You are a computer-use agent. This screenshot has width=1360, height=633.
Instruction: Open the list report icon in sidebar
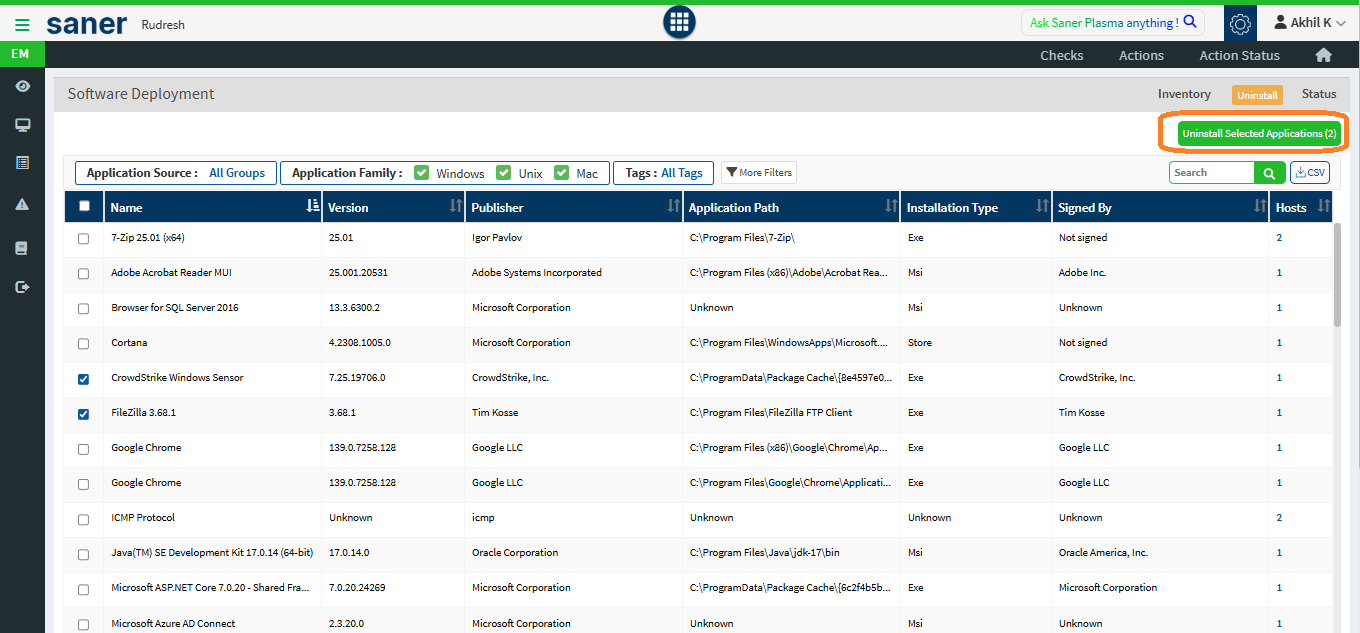point(22,162)
